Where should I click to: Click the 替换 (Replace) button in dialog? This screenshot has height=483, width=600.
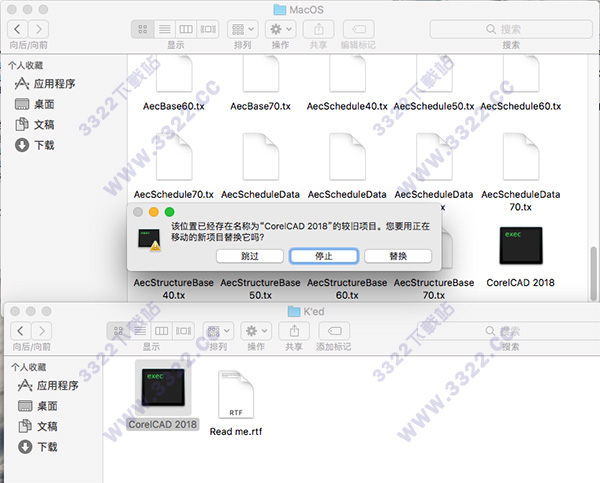coord(398,256)
